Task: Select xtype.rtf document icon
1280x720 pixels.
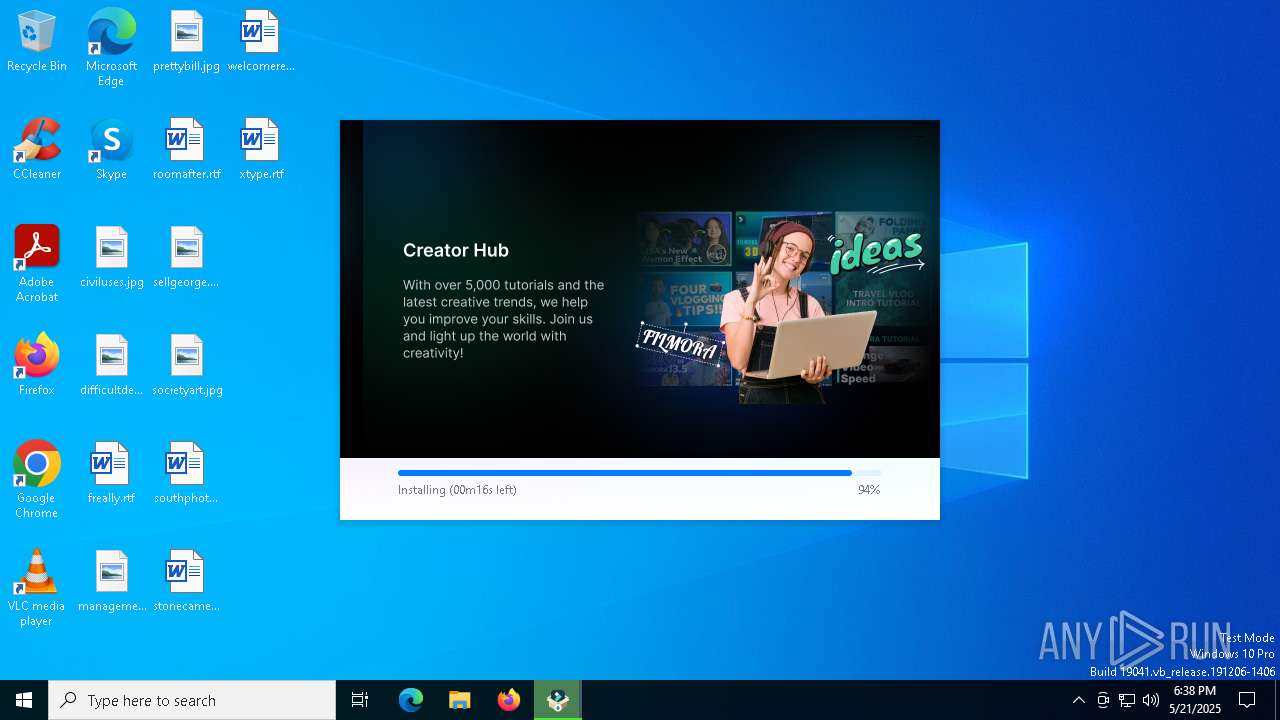Action: (x=261, y=150)
